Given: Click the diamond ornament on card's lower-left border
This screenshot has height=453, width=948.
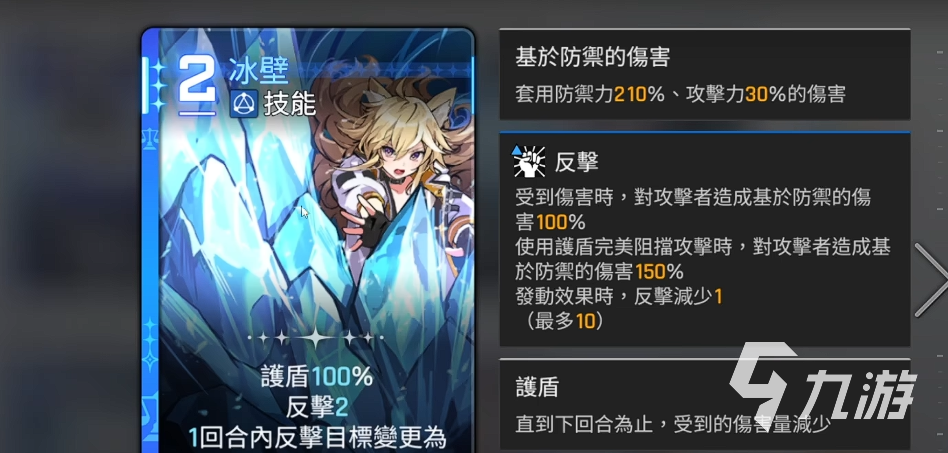Looking at the screenshot, I should [149, 360].
